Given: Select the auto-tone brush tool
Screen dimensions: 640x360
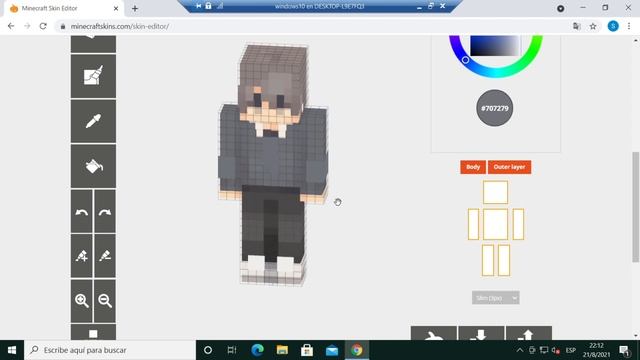Looking at the screenshot, I should (x=93, y=76).
